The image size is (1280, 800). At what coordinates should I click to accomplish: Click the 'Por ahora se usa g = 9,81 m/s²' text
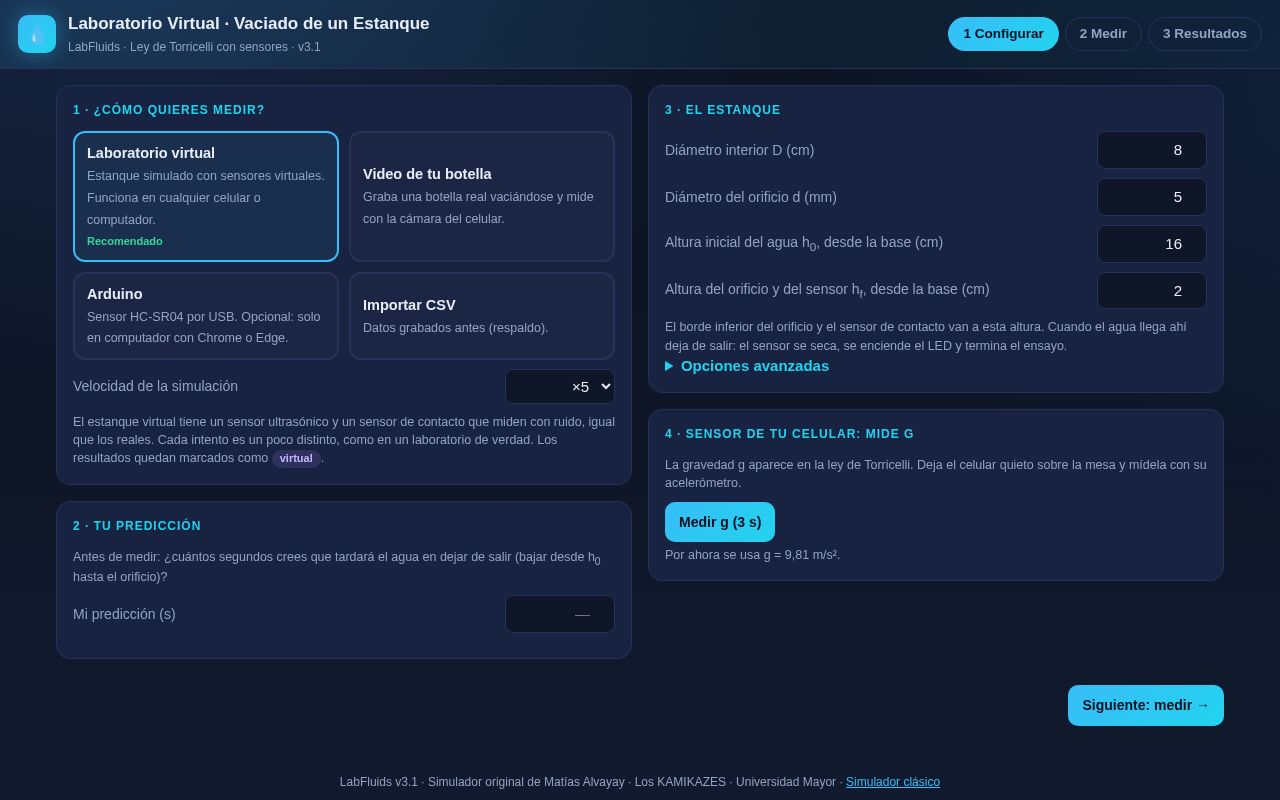(x=753, y=555)
